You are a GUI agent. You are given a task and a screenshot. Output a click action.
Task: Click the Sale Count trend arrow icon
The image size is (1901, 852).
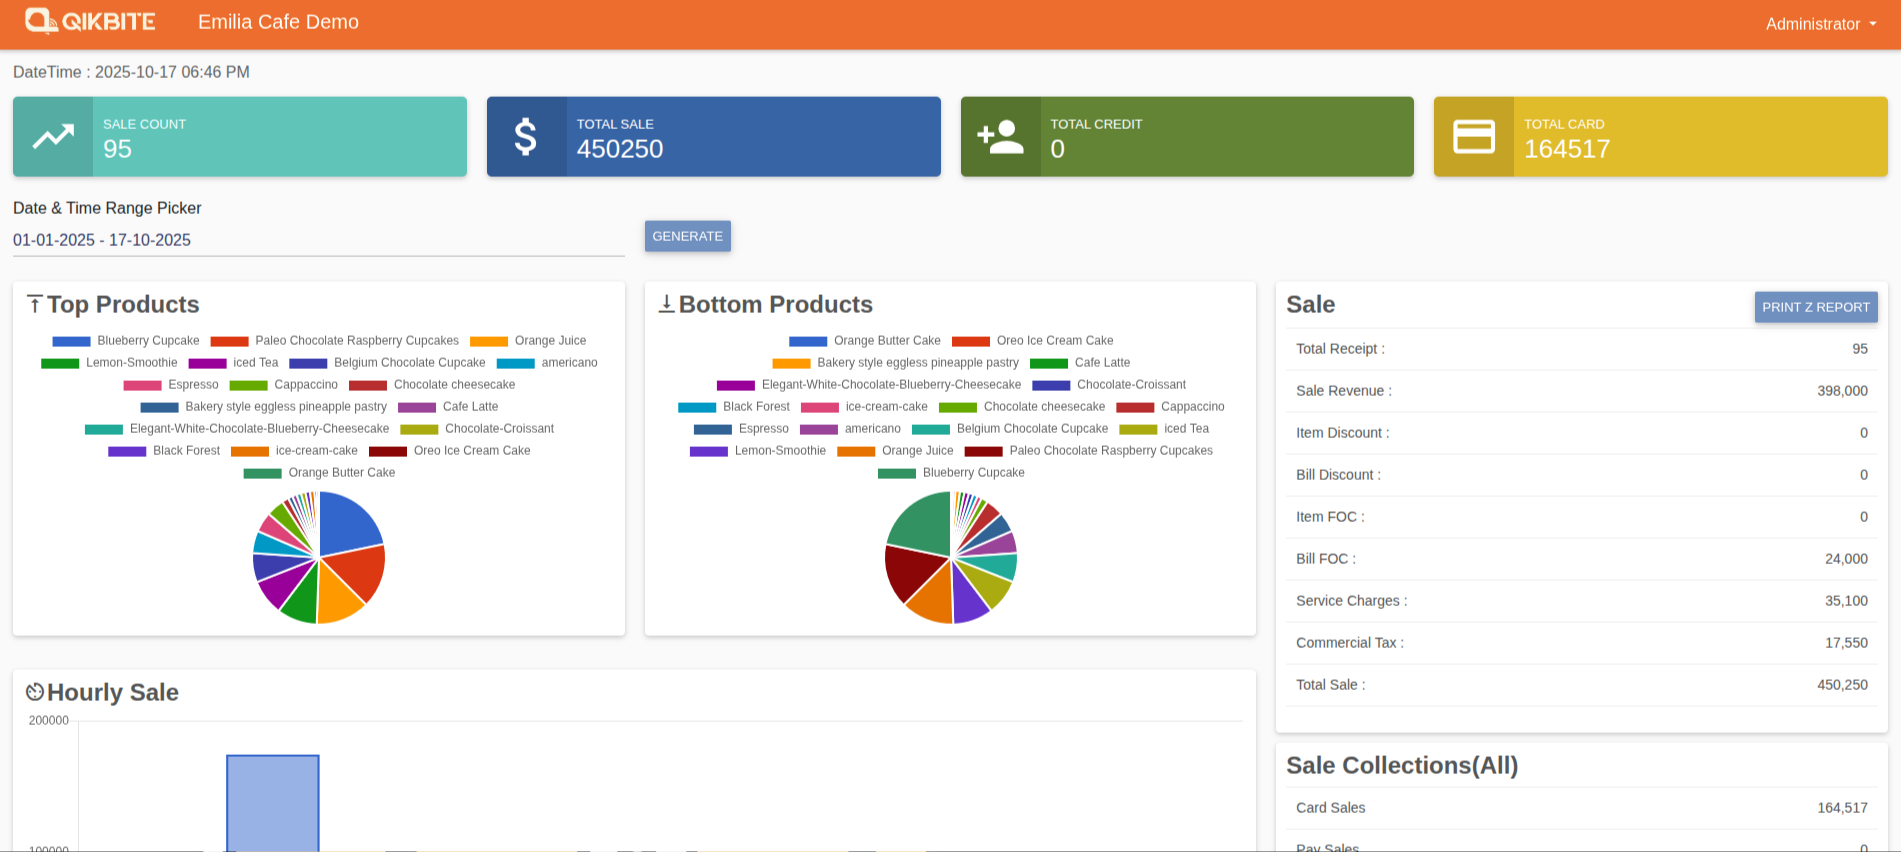pos(53,137)
